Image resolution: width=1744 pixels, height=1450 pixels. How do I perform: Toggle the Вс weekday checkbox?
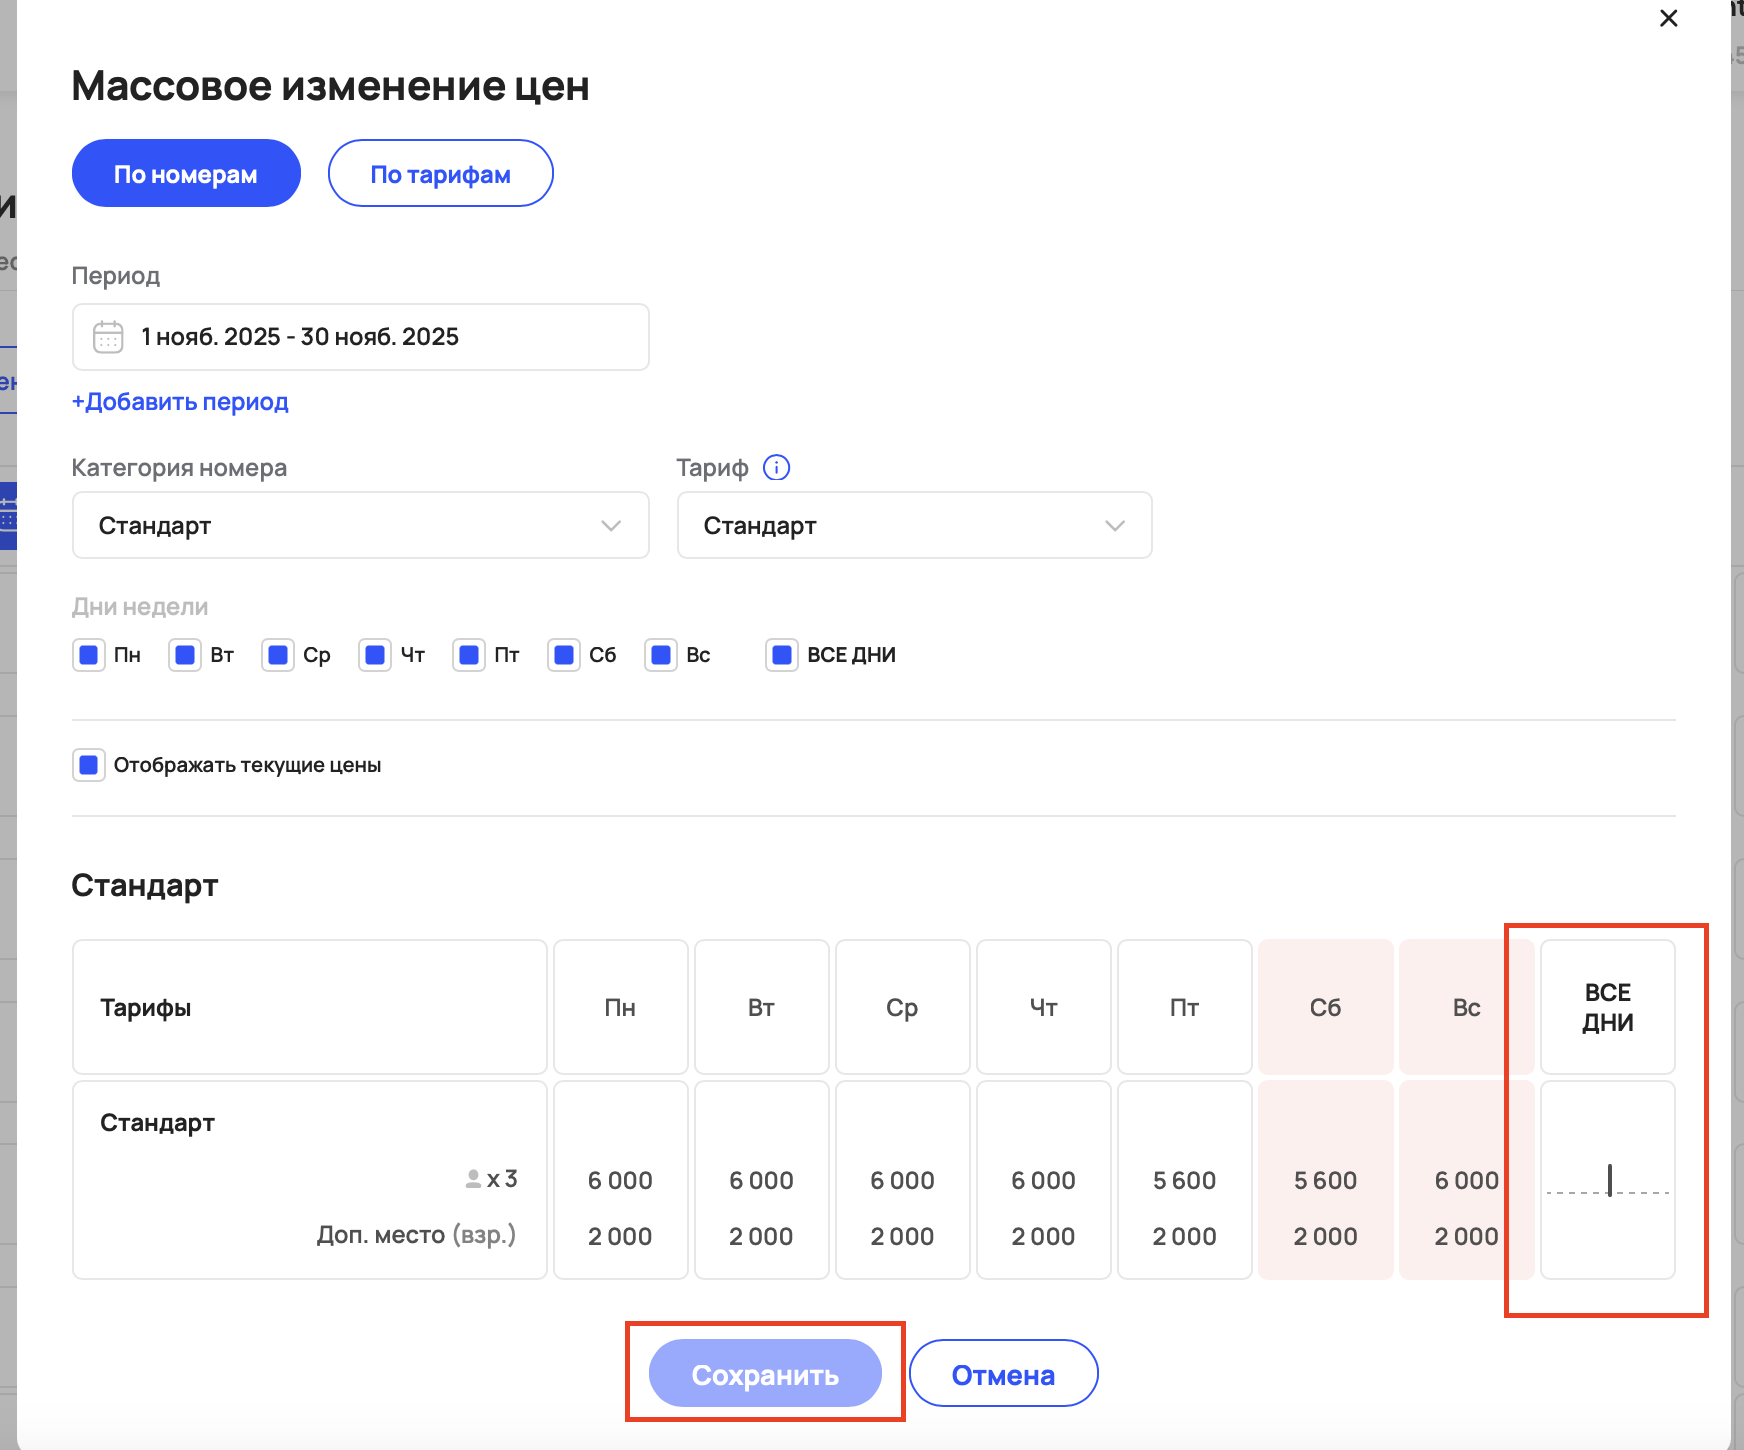click(661, 655)
